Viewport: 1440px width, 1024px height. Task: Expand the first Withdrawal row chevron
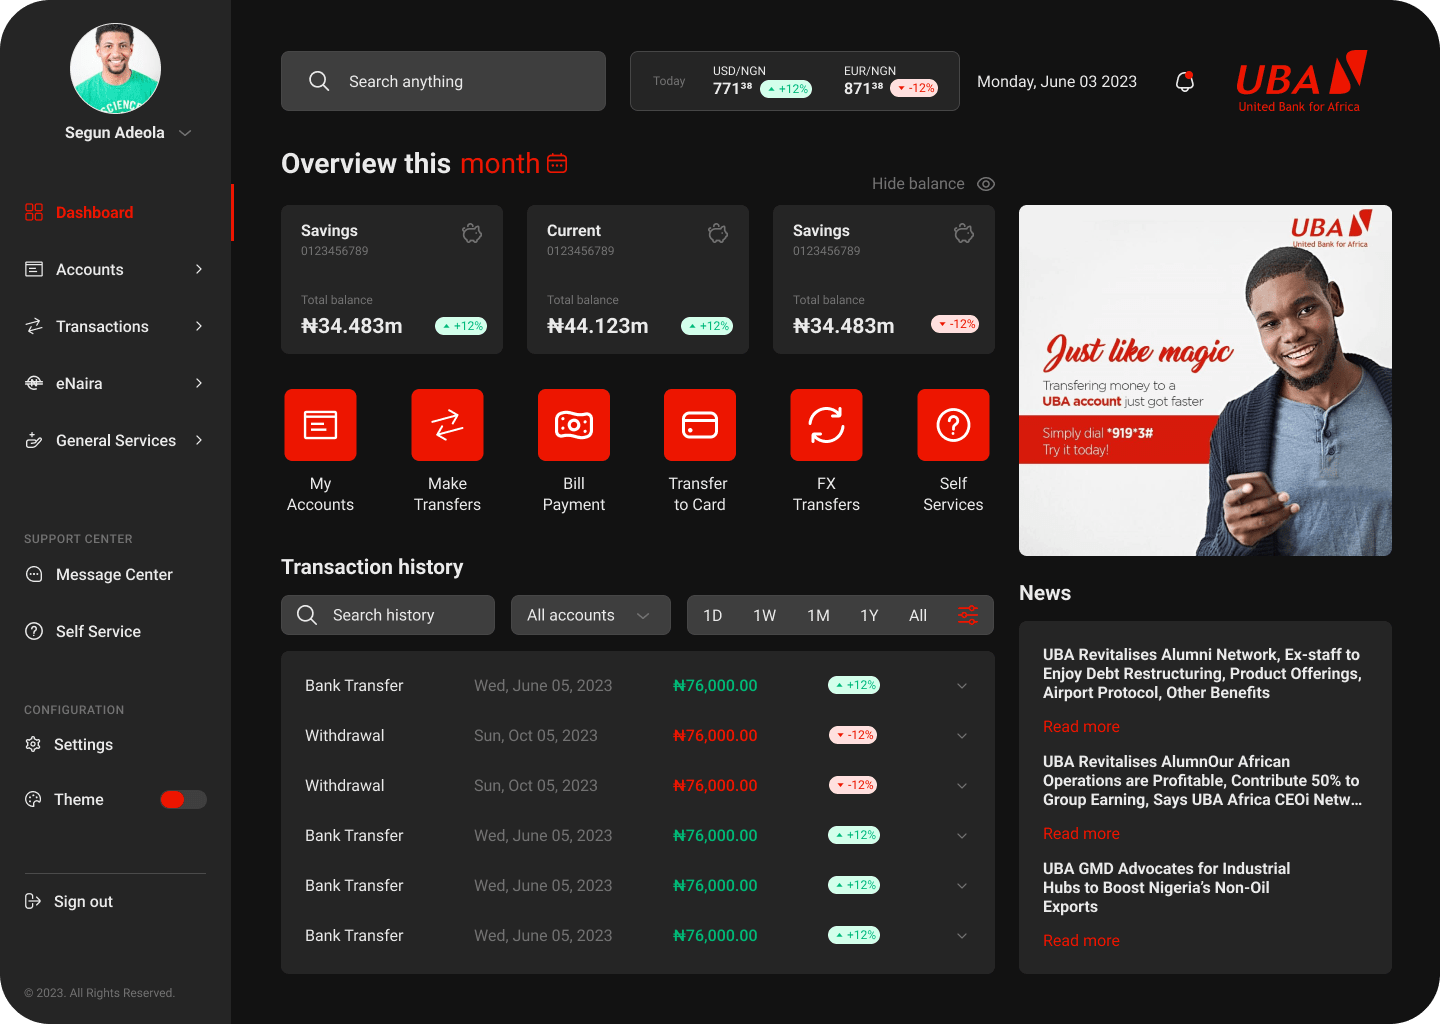coord(962,736)
